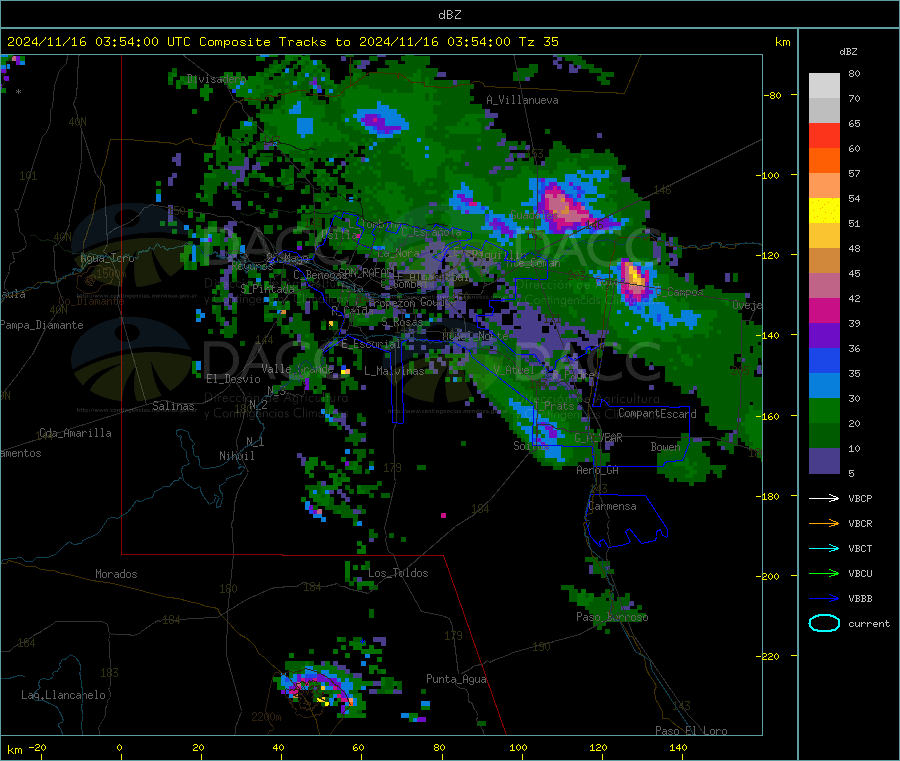The image size is (900, 761).
Task: Click the Bowen place label
Action: tap(665, 446)
